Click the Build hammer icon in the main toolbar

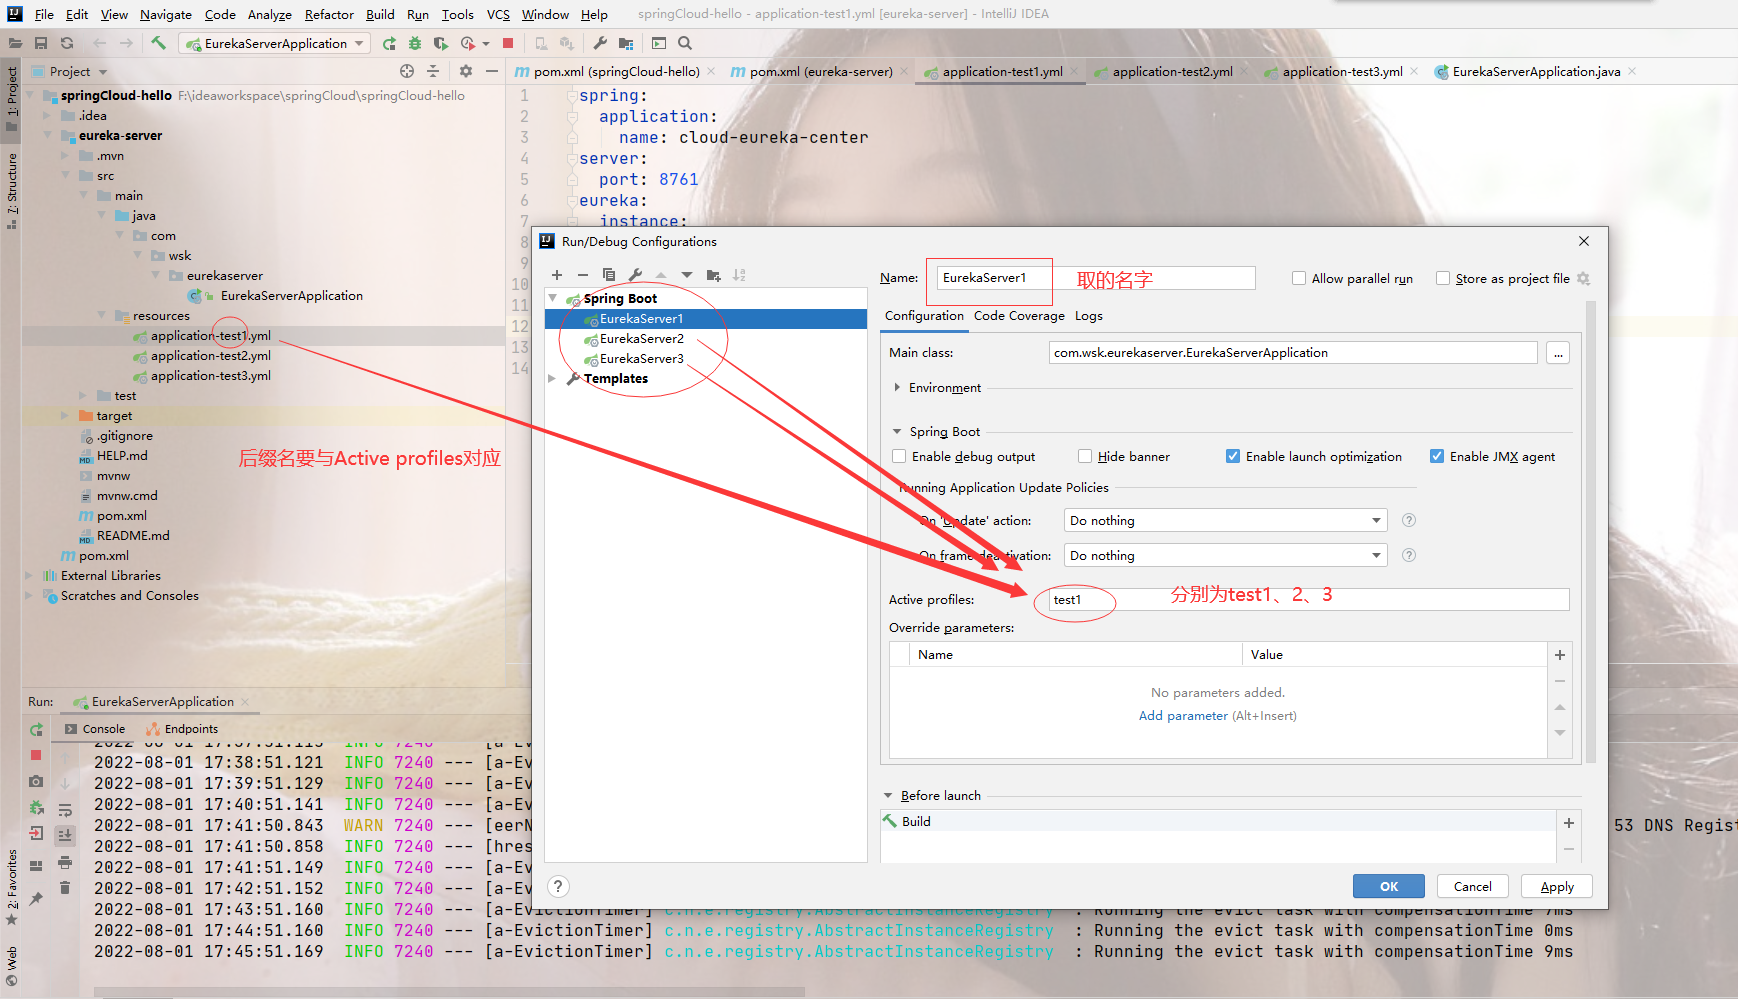click(158, 43)
